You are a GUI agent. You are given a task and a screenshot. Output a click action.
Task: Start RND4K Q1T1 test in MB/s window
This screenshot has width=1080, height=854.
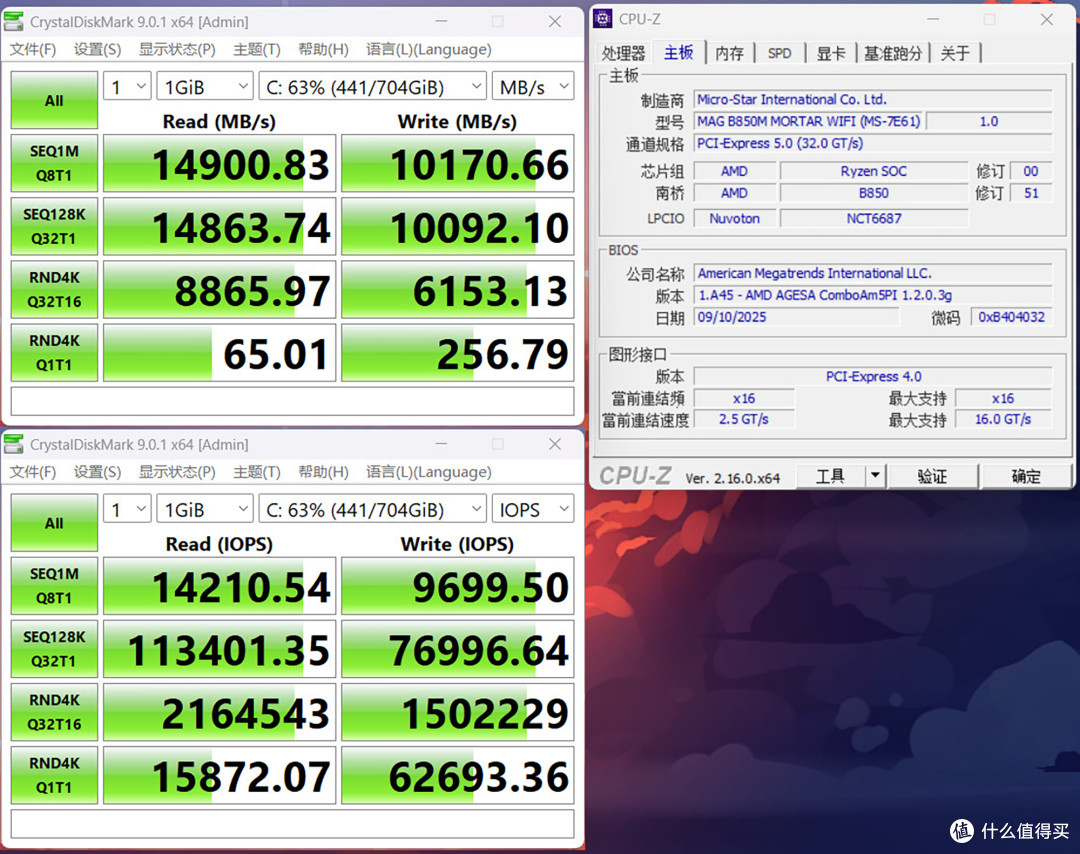click(54, 353)
